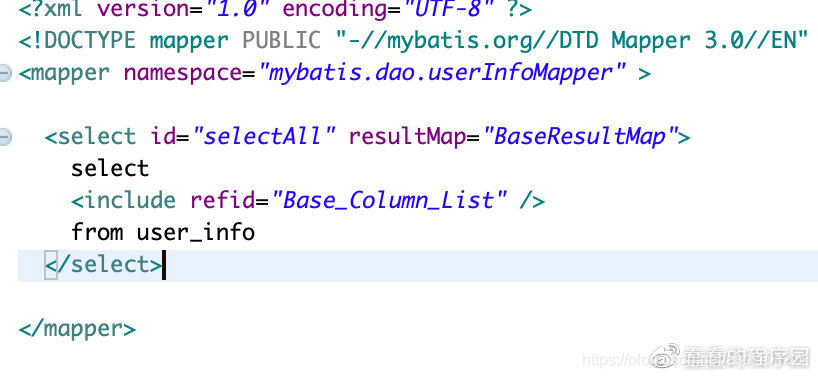This screenshot has height=378, width=818.
Task: Collapse the select element fold marker
Action: [4, 137]
